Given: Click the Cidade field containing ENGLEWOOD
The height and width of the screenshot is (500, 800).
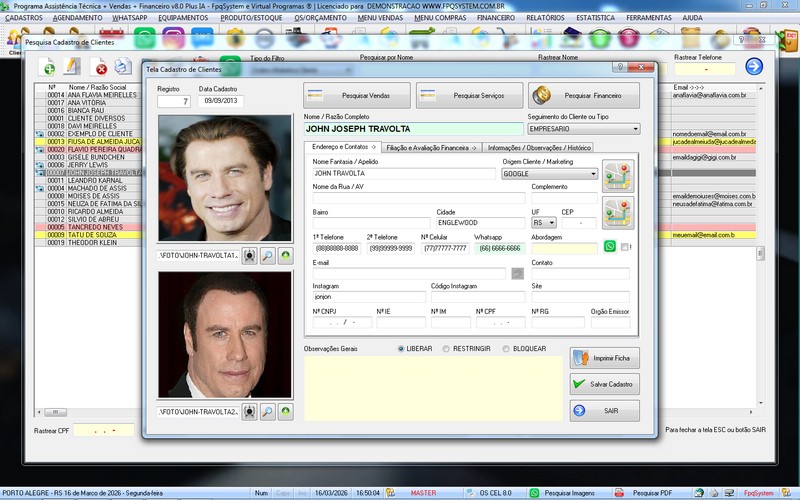Looking at the screenshot, I should point(481,223).
